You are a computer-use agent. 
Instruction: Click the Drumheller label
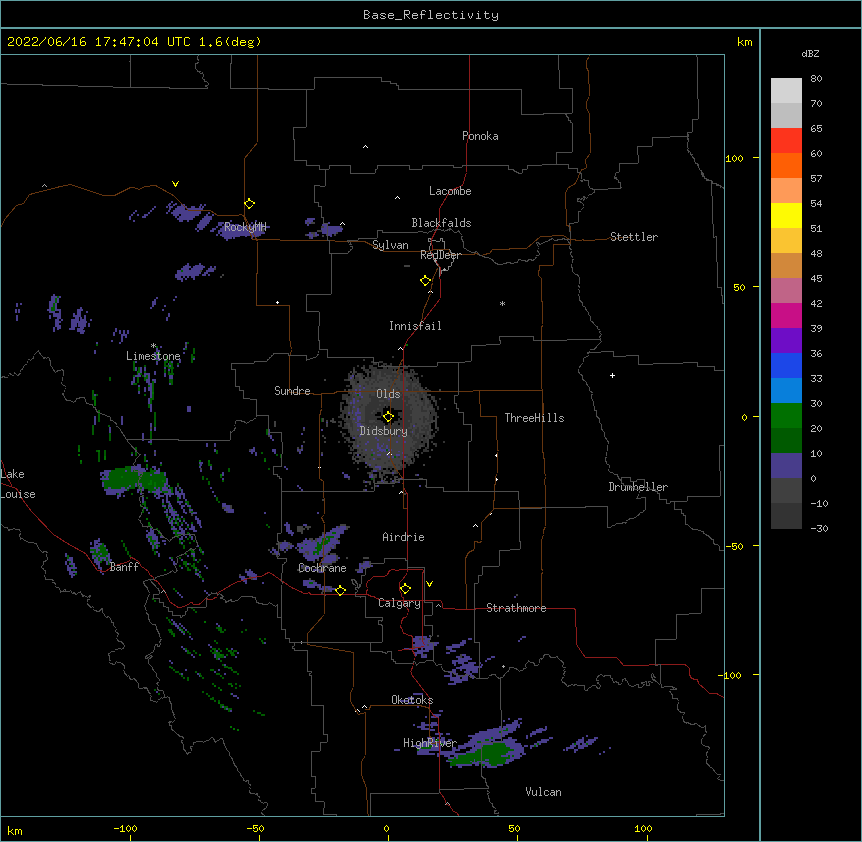(x=638, y=487)
